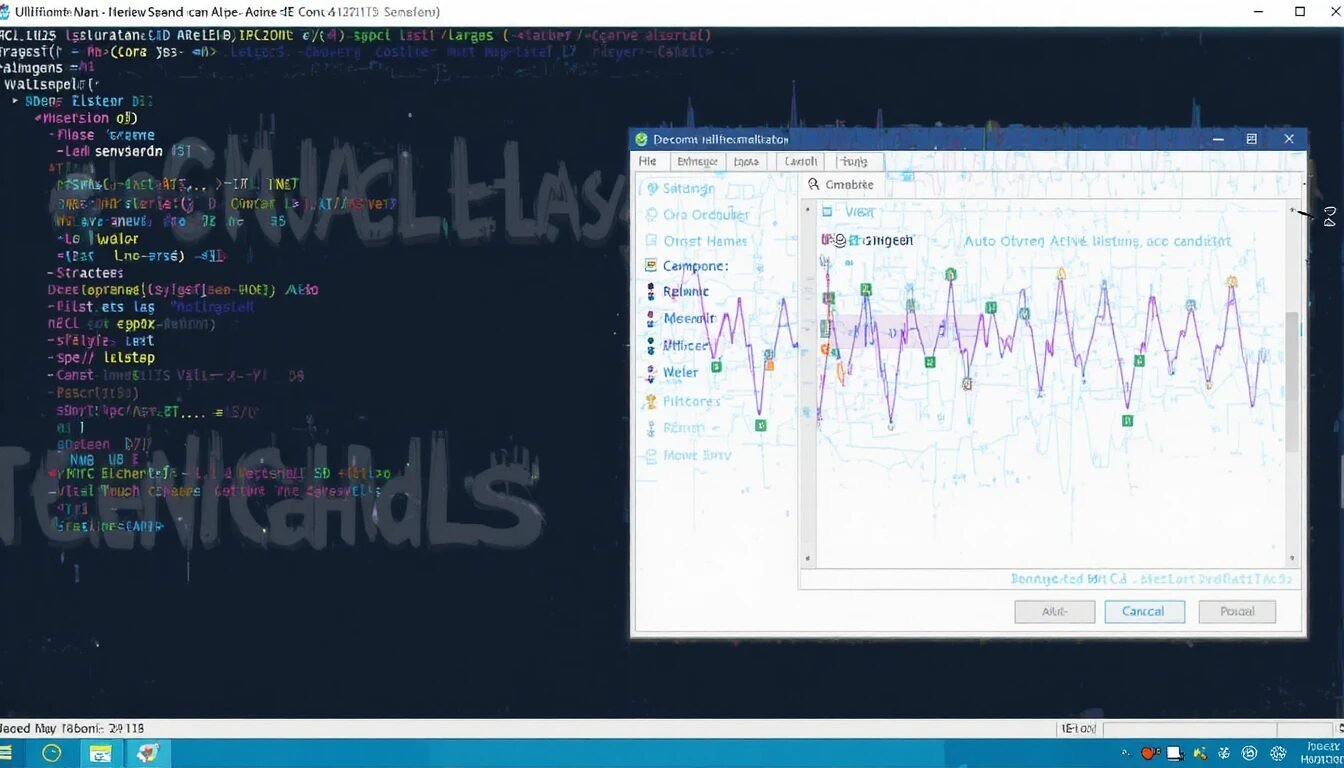1344x768 pixels.
Task: Click the up arrow on the chart scrollbar
Action: (1292, 211)
